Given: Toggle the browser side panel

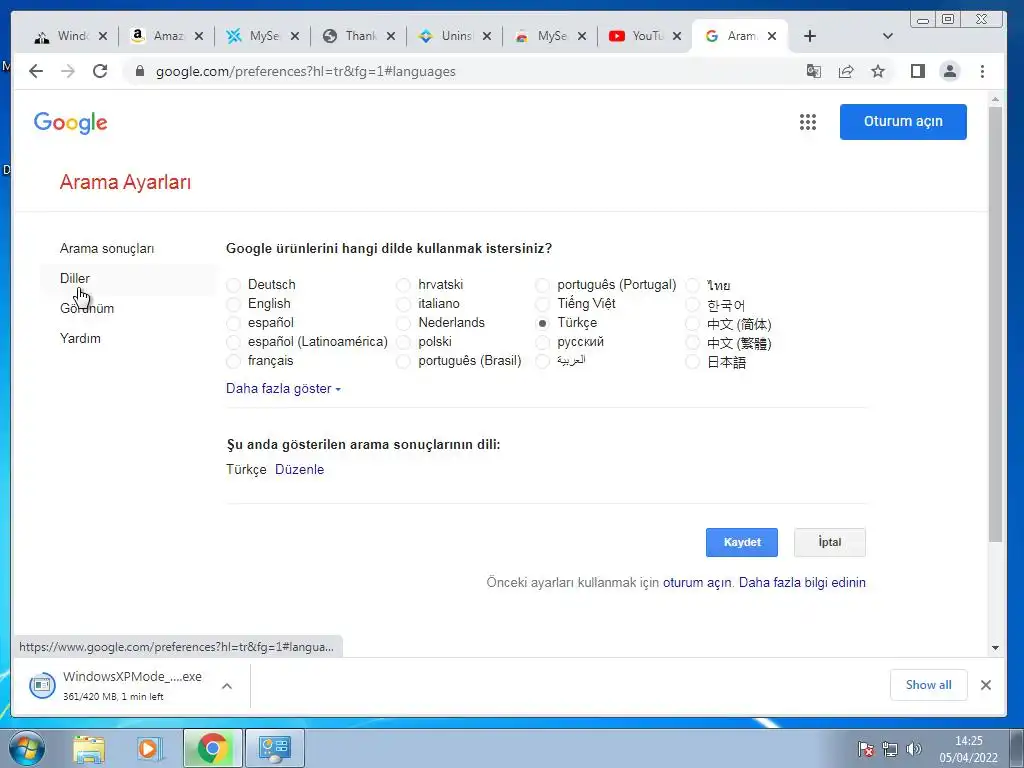Looking at the screenshot, I should [918, 71].
